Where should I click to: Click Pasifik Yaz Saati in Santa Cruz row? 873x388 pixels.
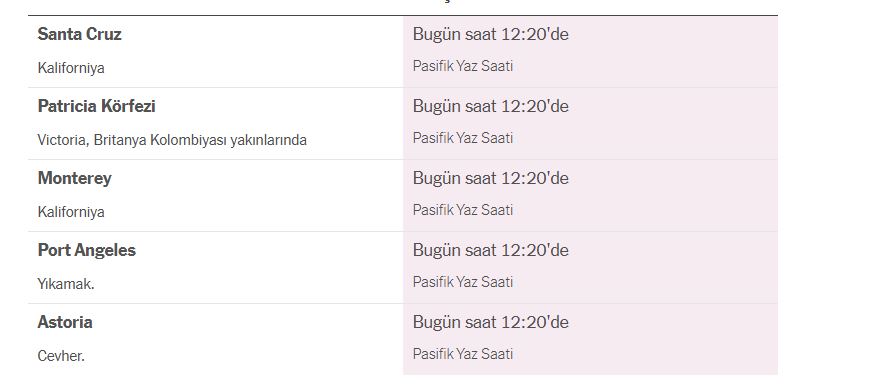tap(463, 66)
